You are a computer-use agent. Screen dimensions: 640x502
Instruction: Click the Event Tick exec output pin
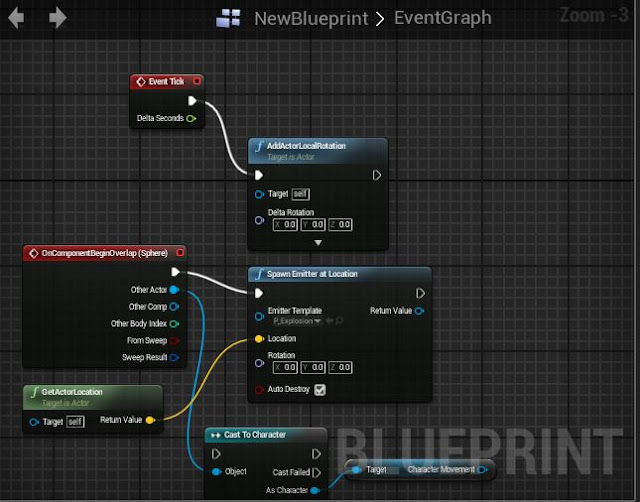point(192,101)
